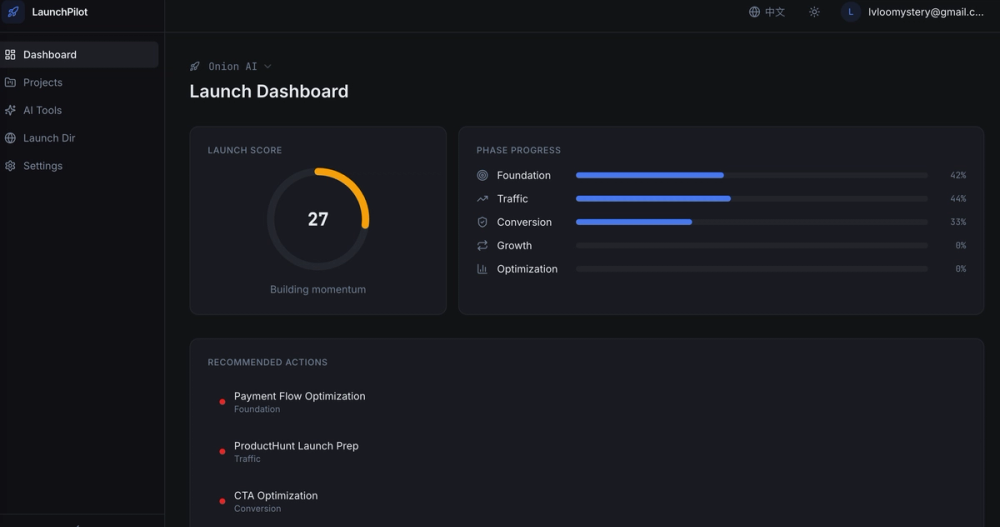Click the Foundation progress bar
Screen dimensions: 1000x527
coord(751,175)
